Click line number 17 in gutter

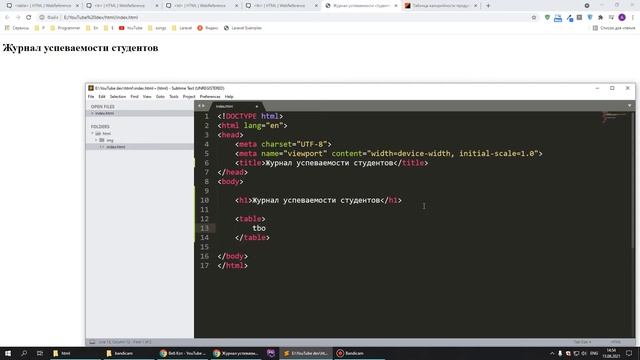click(204, 265)
